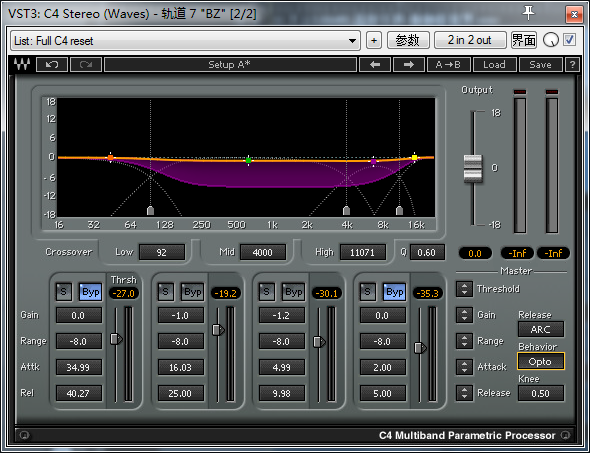Click the Low crossover handle on graph
The height and width of the screenshot is (453, 590).
pyautogui.click(x=151, y=210)
